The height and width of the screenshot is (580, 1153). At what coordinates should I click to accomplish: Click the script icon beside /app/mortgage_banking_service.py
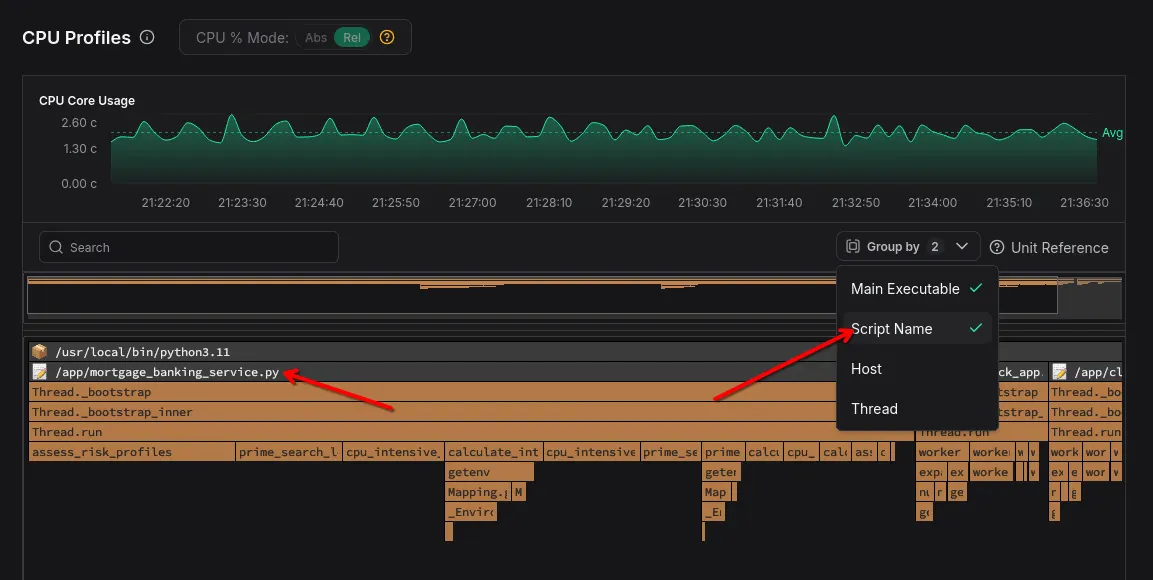point(38,371)
